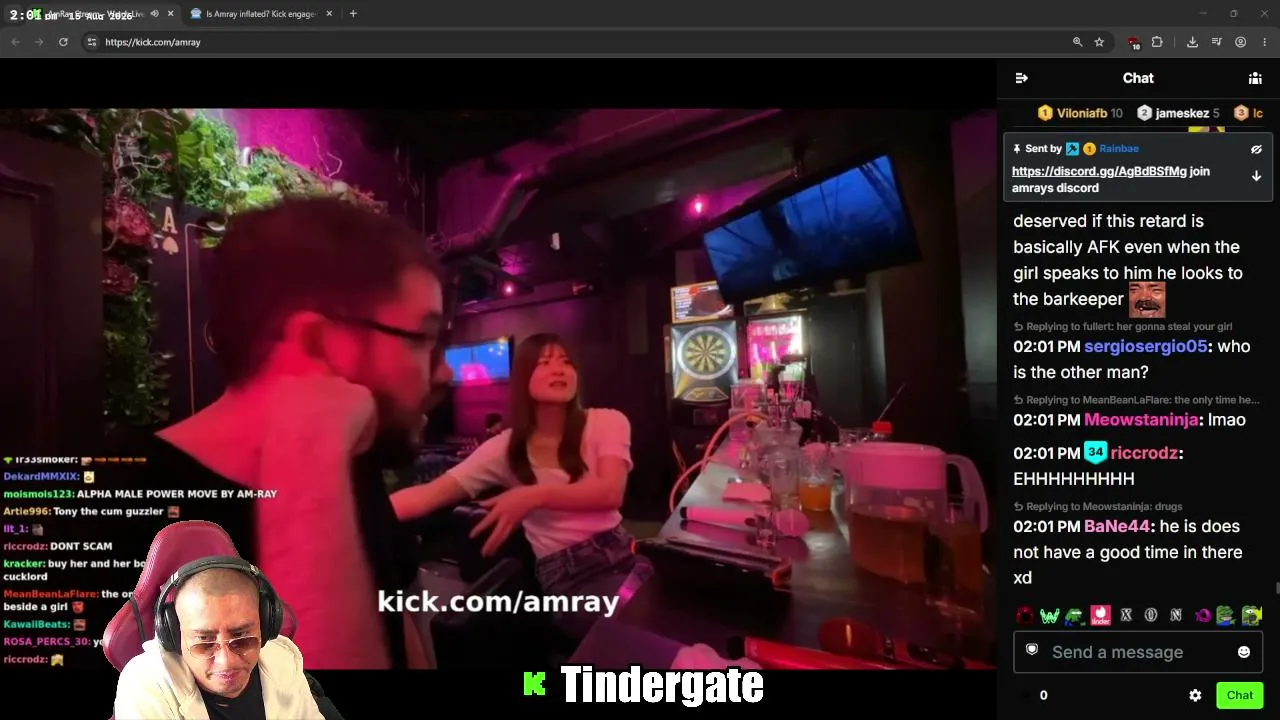The height and width of the screenshot is (720, 1280).
Task: Click the Rainbae username in pinned message
Action: [1119, 149]
